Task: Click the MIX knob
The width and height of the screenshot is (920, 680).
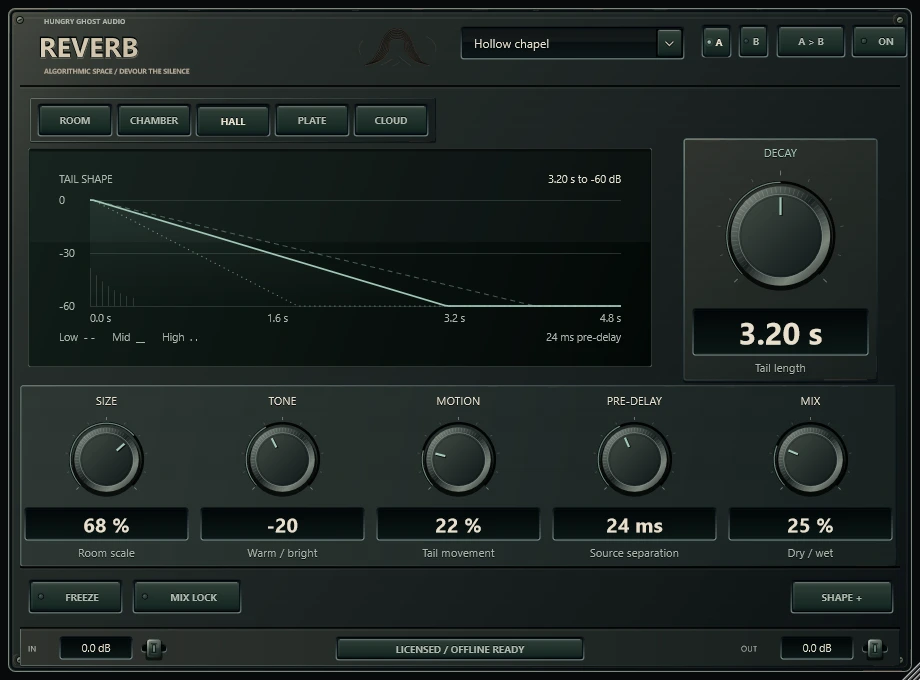Action: click(x=810, y=459)
